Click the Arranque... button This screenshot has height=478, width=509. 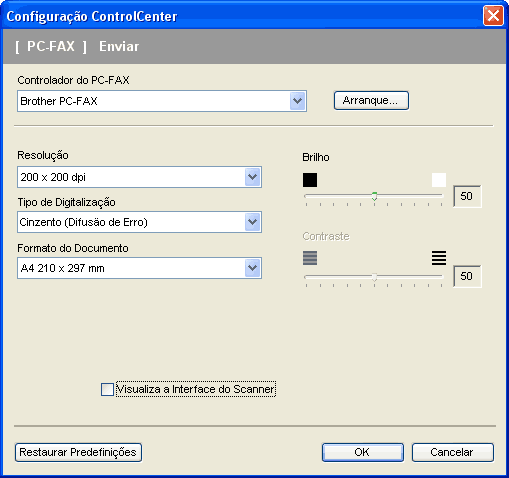(x=371, y=100)
